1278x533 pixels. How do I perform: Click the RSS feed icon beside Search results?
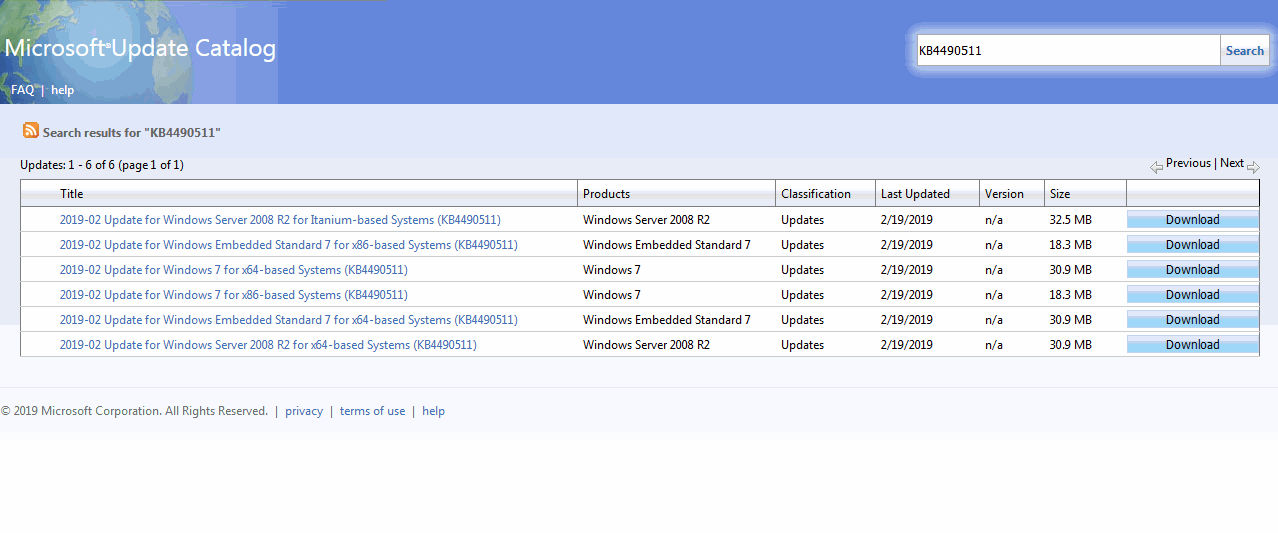click(31, 131)
